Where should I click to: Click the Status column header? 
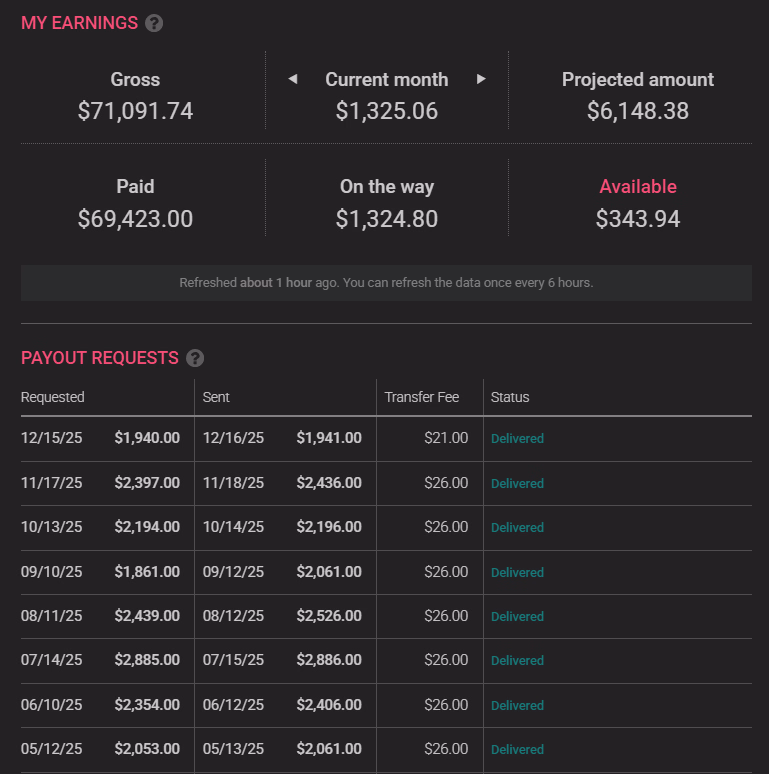tap(510, 397)
